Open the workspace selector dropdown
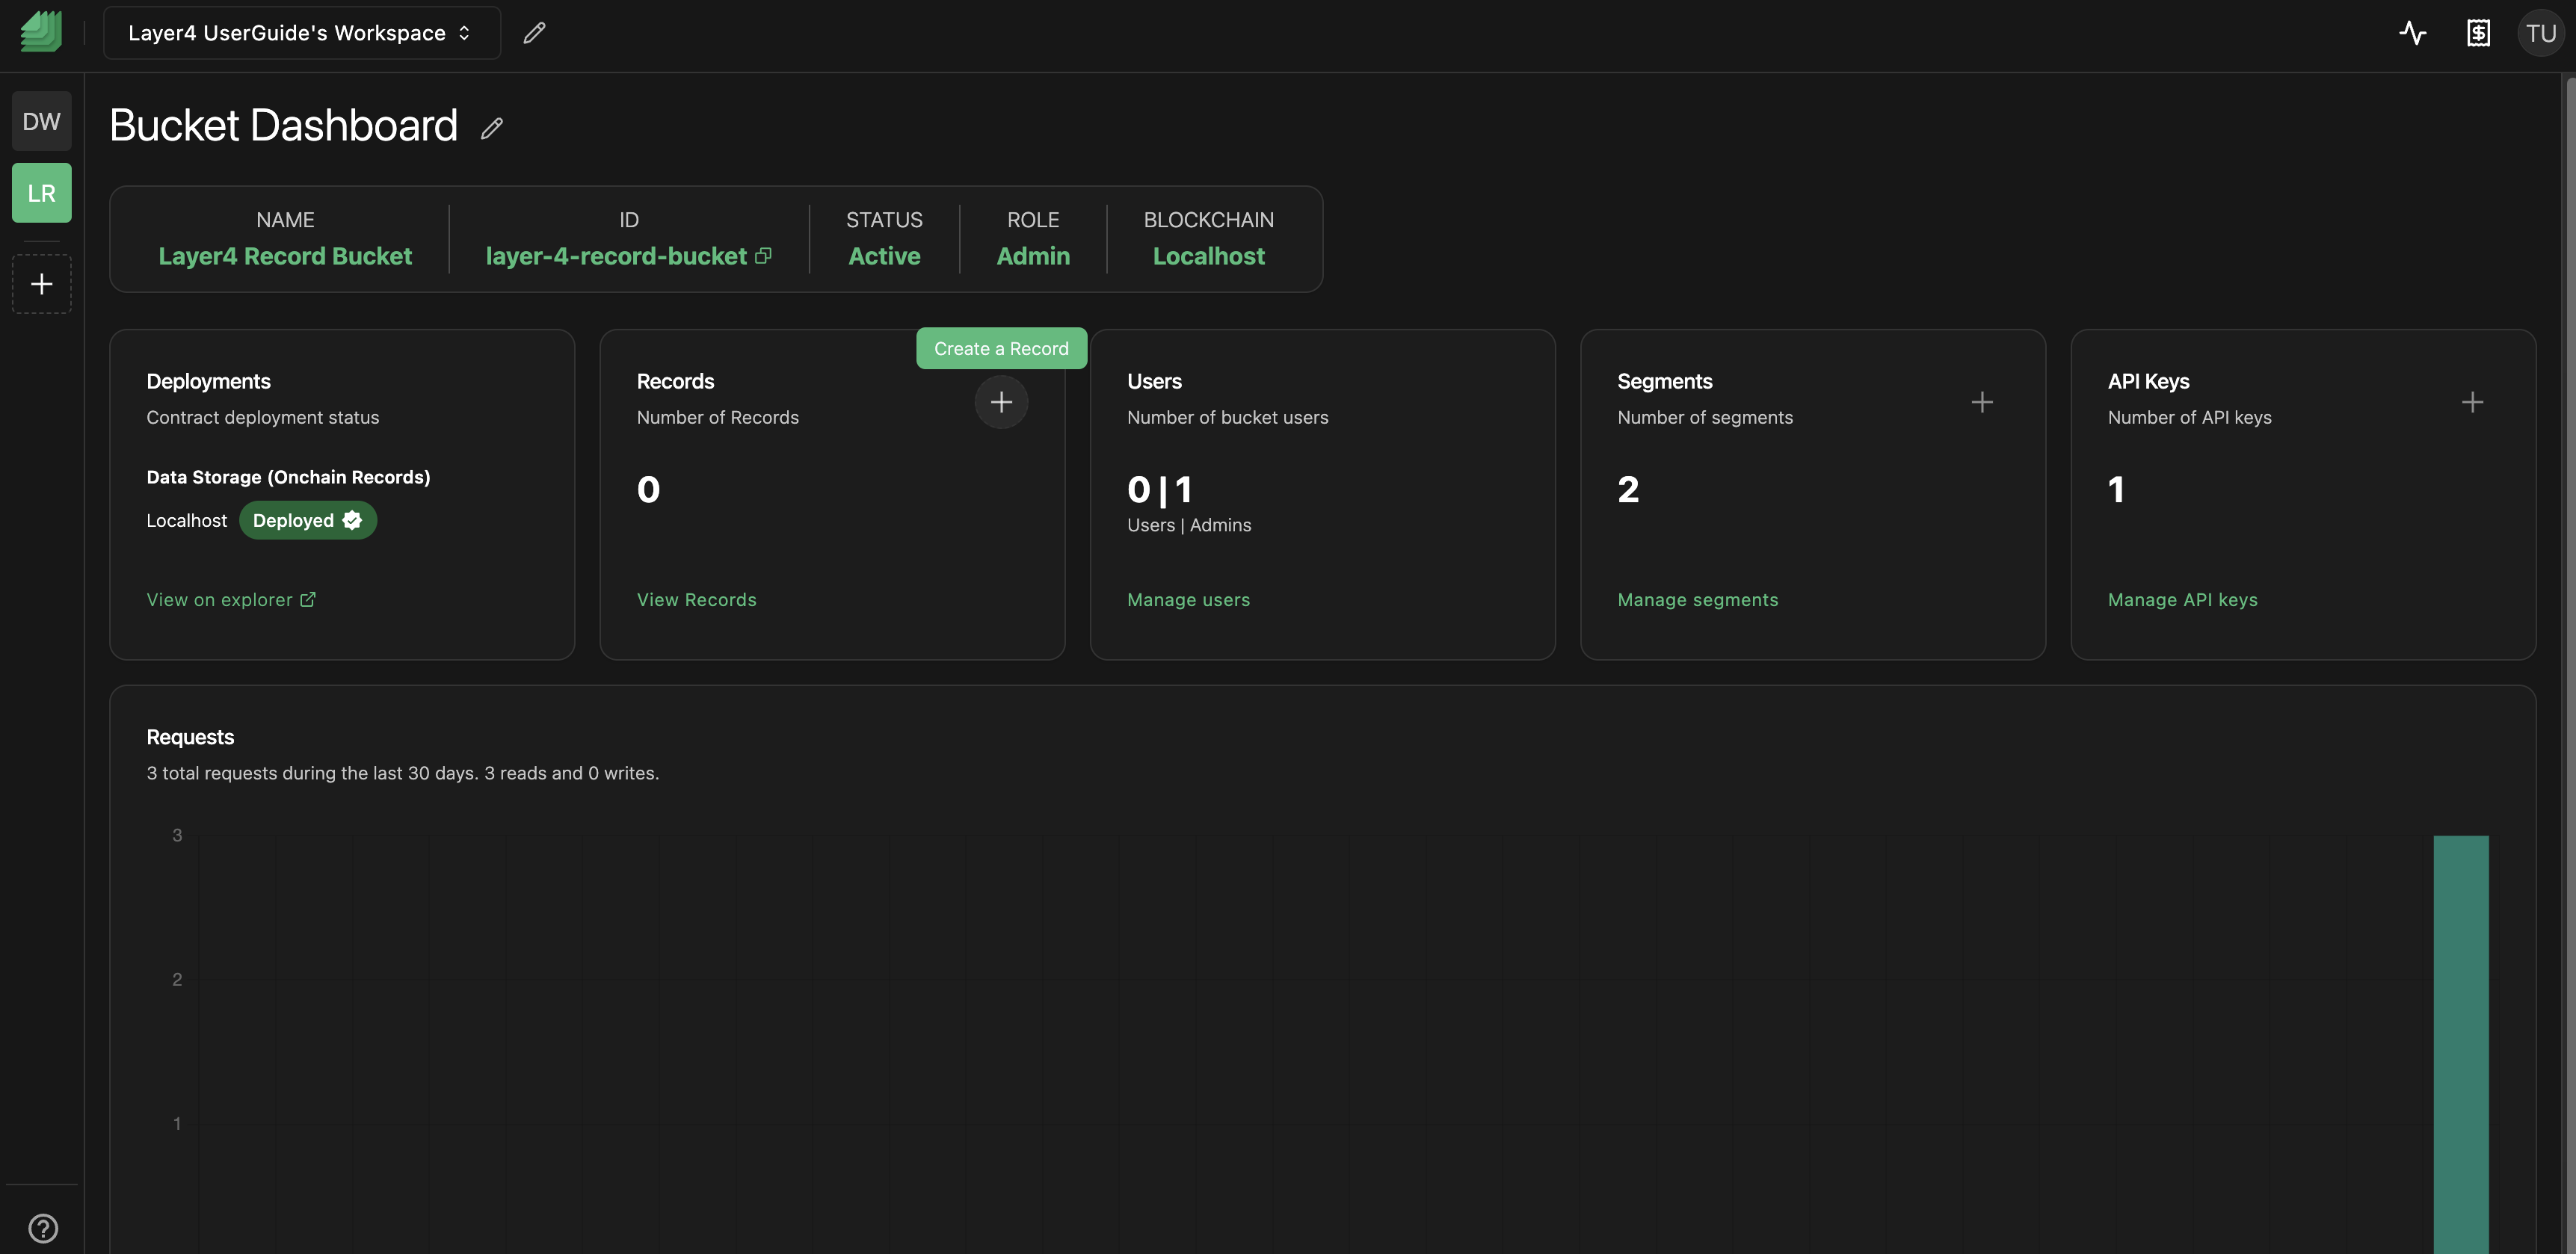This screenshot has width=2576, height=1254. (301, 33)
